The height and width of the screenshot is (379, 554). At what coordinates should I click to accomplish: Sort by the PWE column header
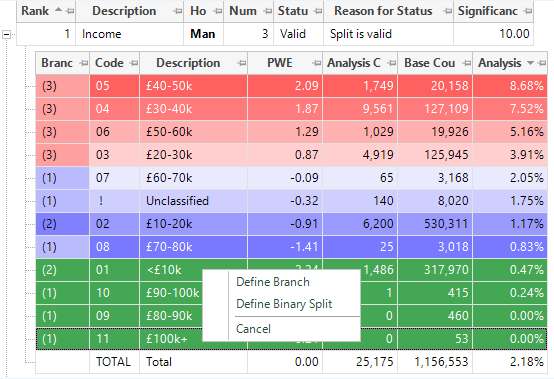(x=279, y=63)
